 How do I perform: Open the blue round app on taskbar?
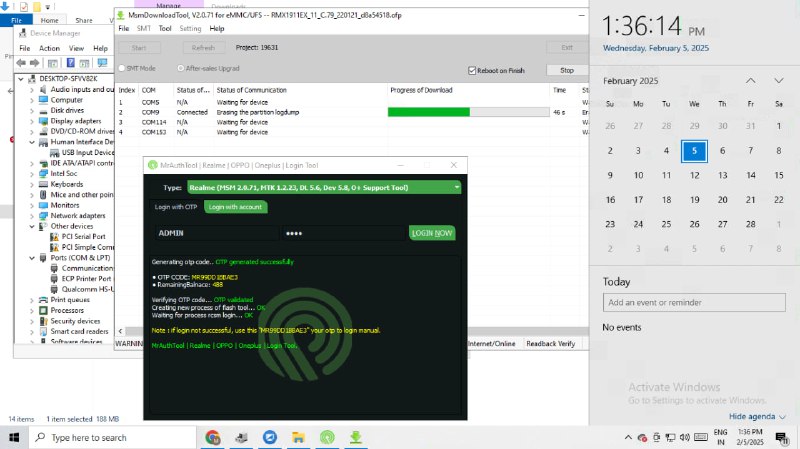(x=270, y=437)
